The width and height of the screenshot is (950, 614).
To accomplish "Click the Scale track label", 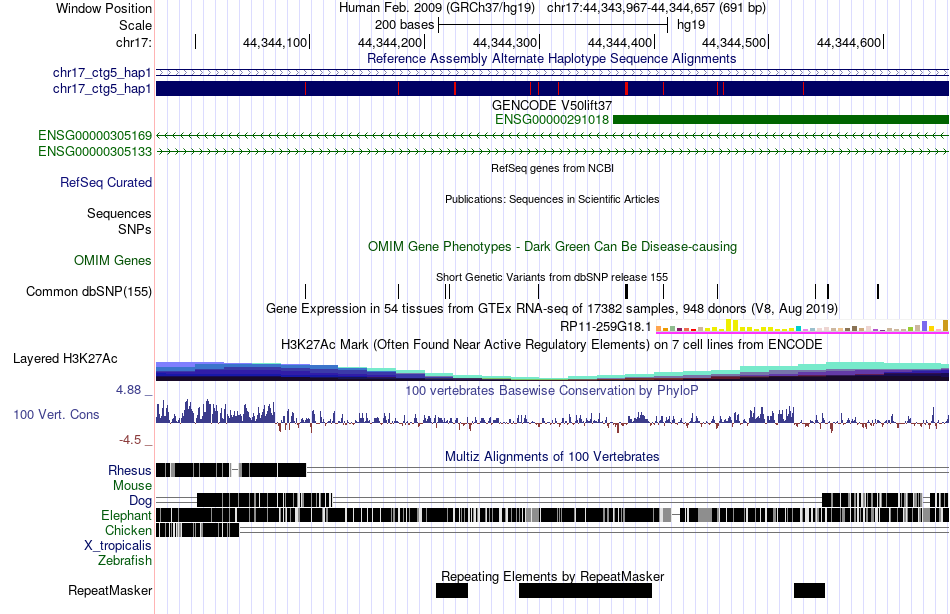I will point(135,25).
